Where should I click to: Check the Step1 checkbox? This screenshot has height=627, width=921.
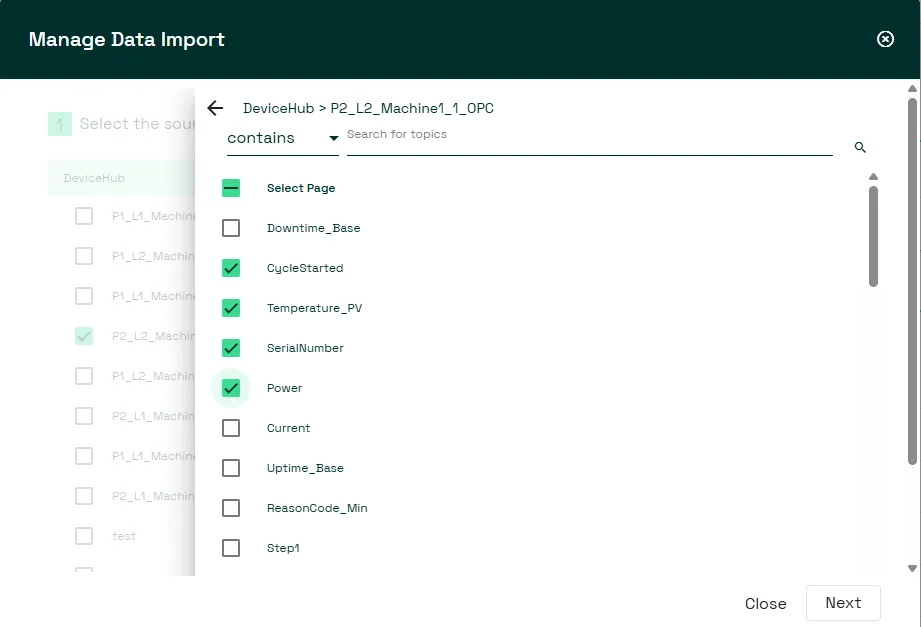[231, 548]
